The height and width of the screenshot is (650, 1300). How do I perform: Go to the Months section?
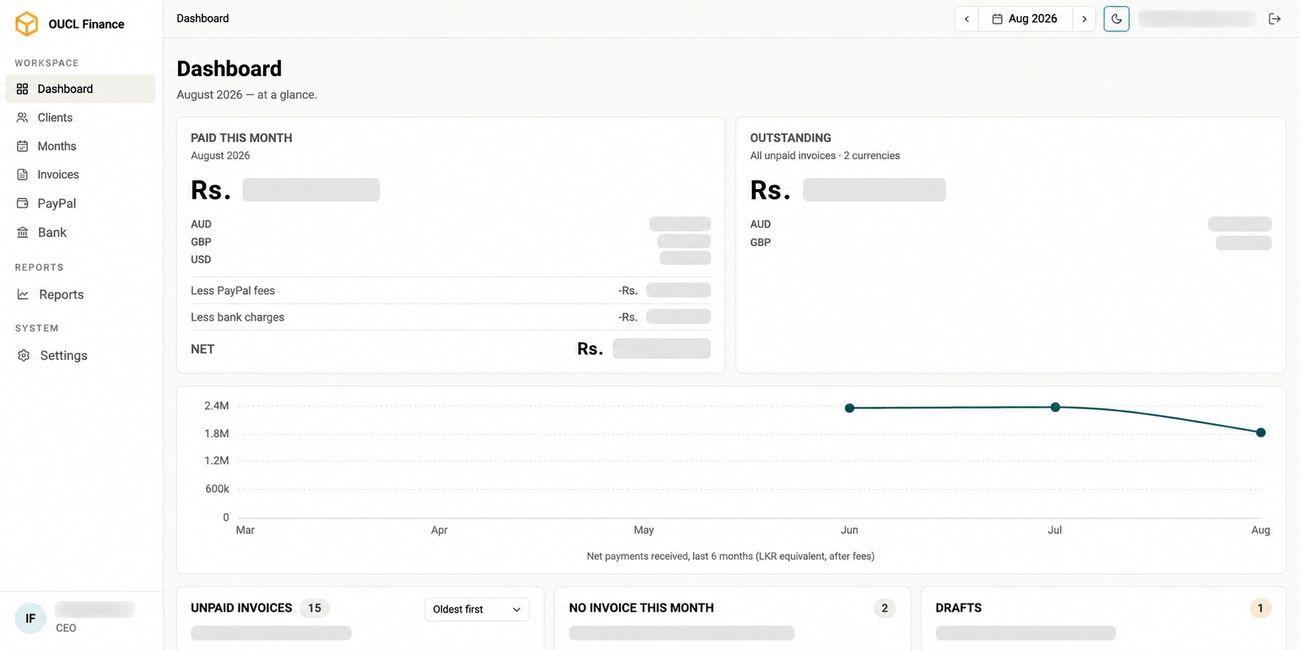tap(80, 146)
